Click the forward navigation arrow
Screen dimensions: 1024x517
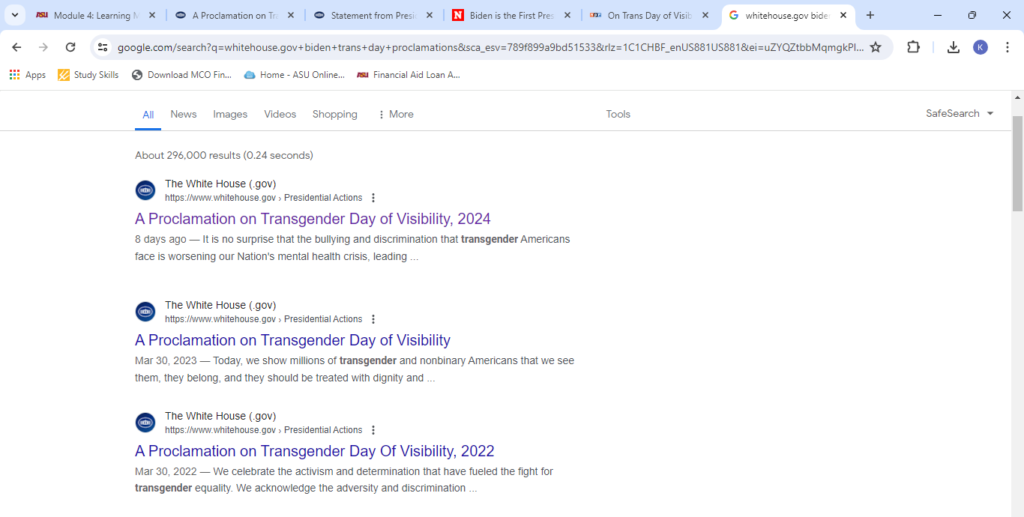point(43,47)
